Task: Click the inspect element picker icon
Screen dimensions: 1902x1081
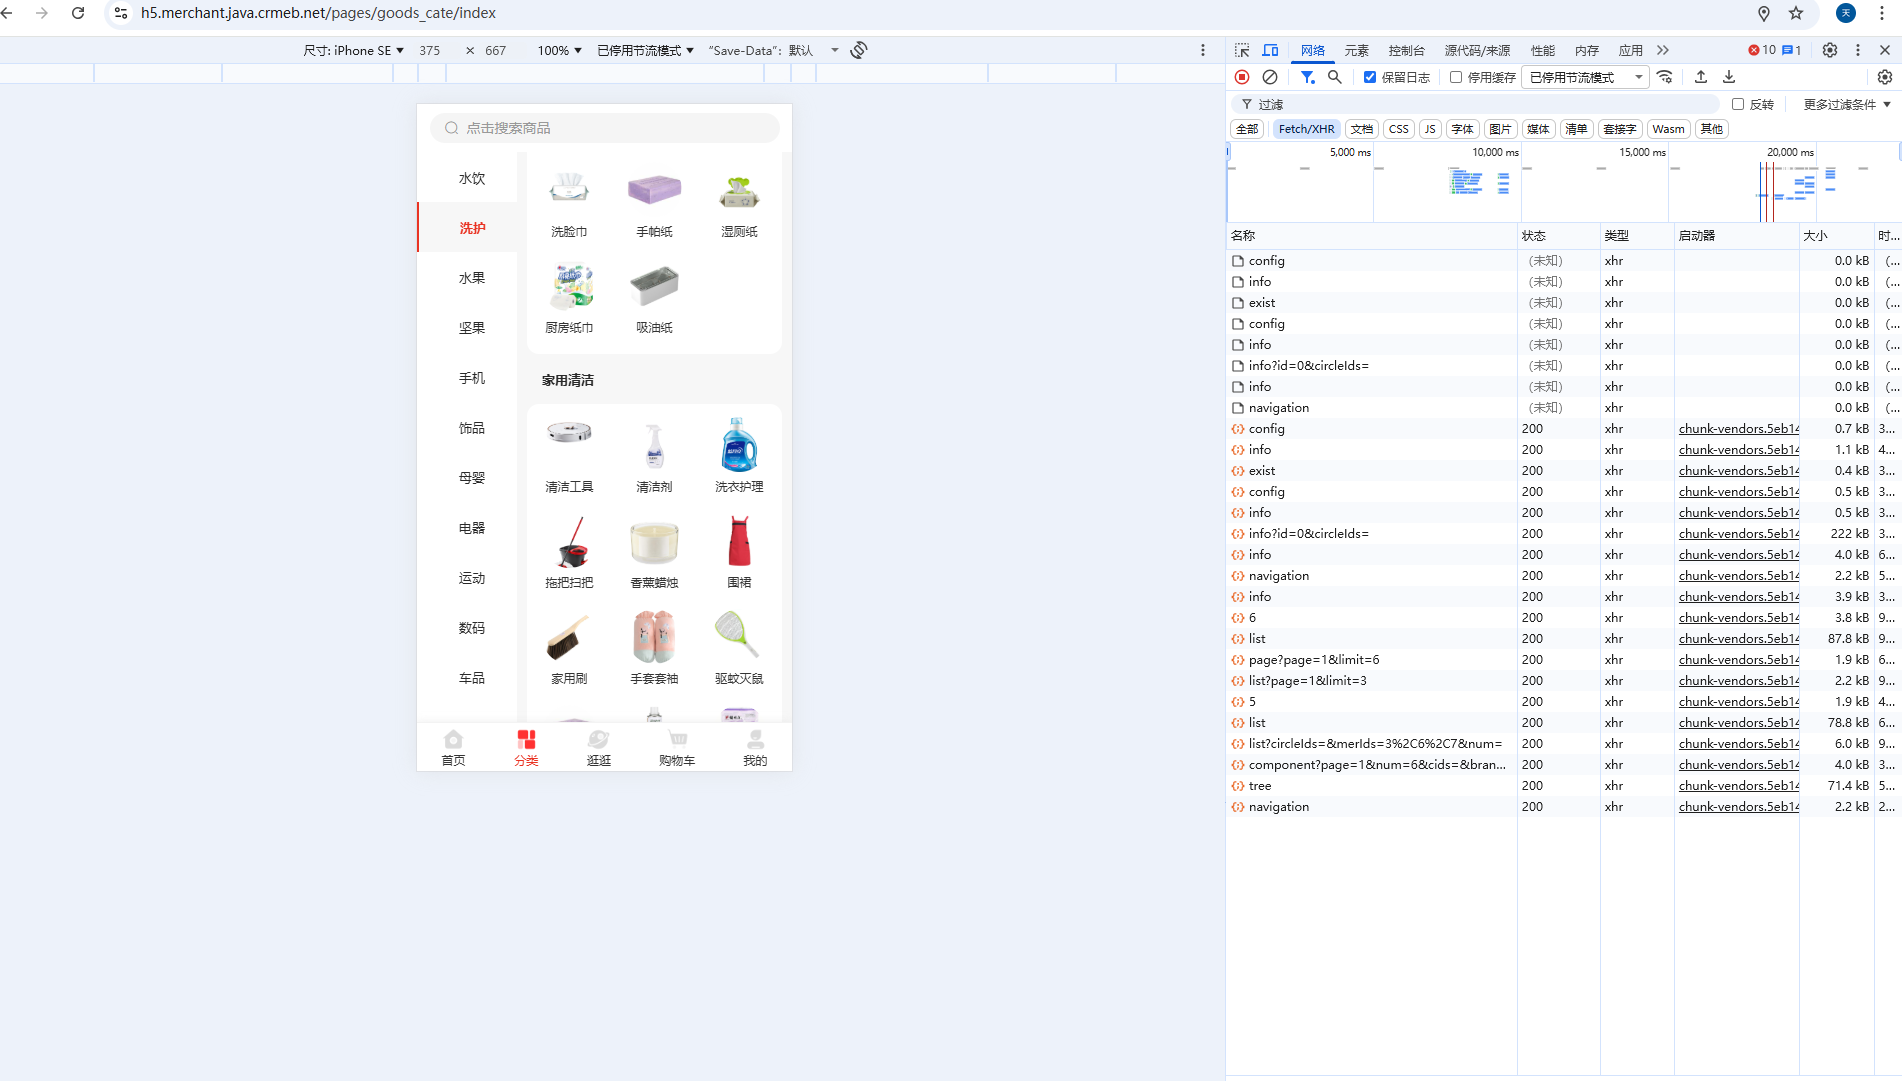Action: [x=1242, y=50]
